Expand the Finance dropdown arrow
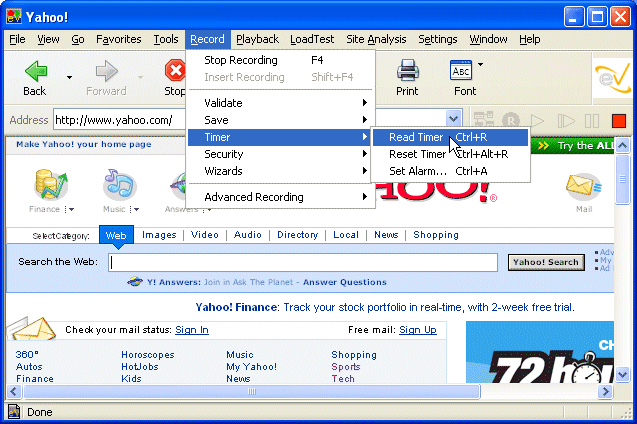637x424 pixels. (x=70, y=210)
